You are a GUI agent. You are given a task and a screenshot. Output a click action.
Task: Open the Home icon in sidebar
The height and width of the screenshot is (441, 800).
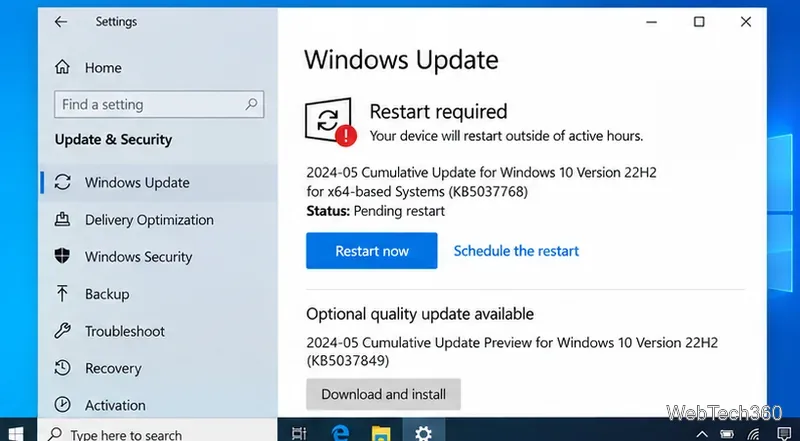click(62, 67)
